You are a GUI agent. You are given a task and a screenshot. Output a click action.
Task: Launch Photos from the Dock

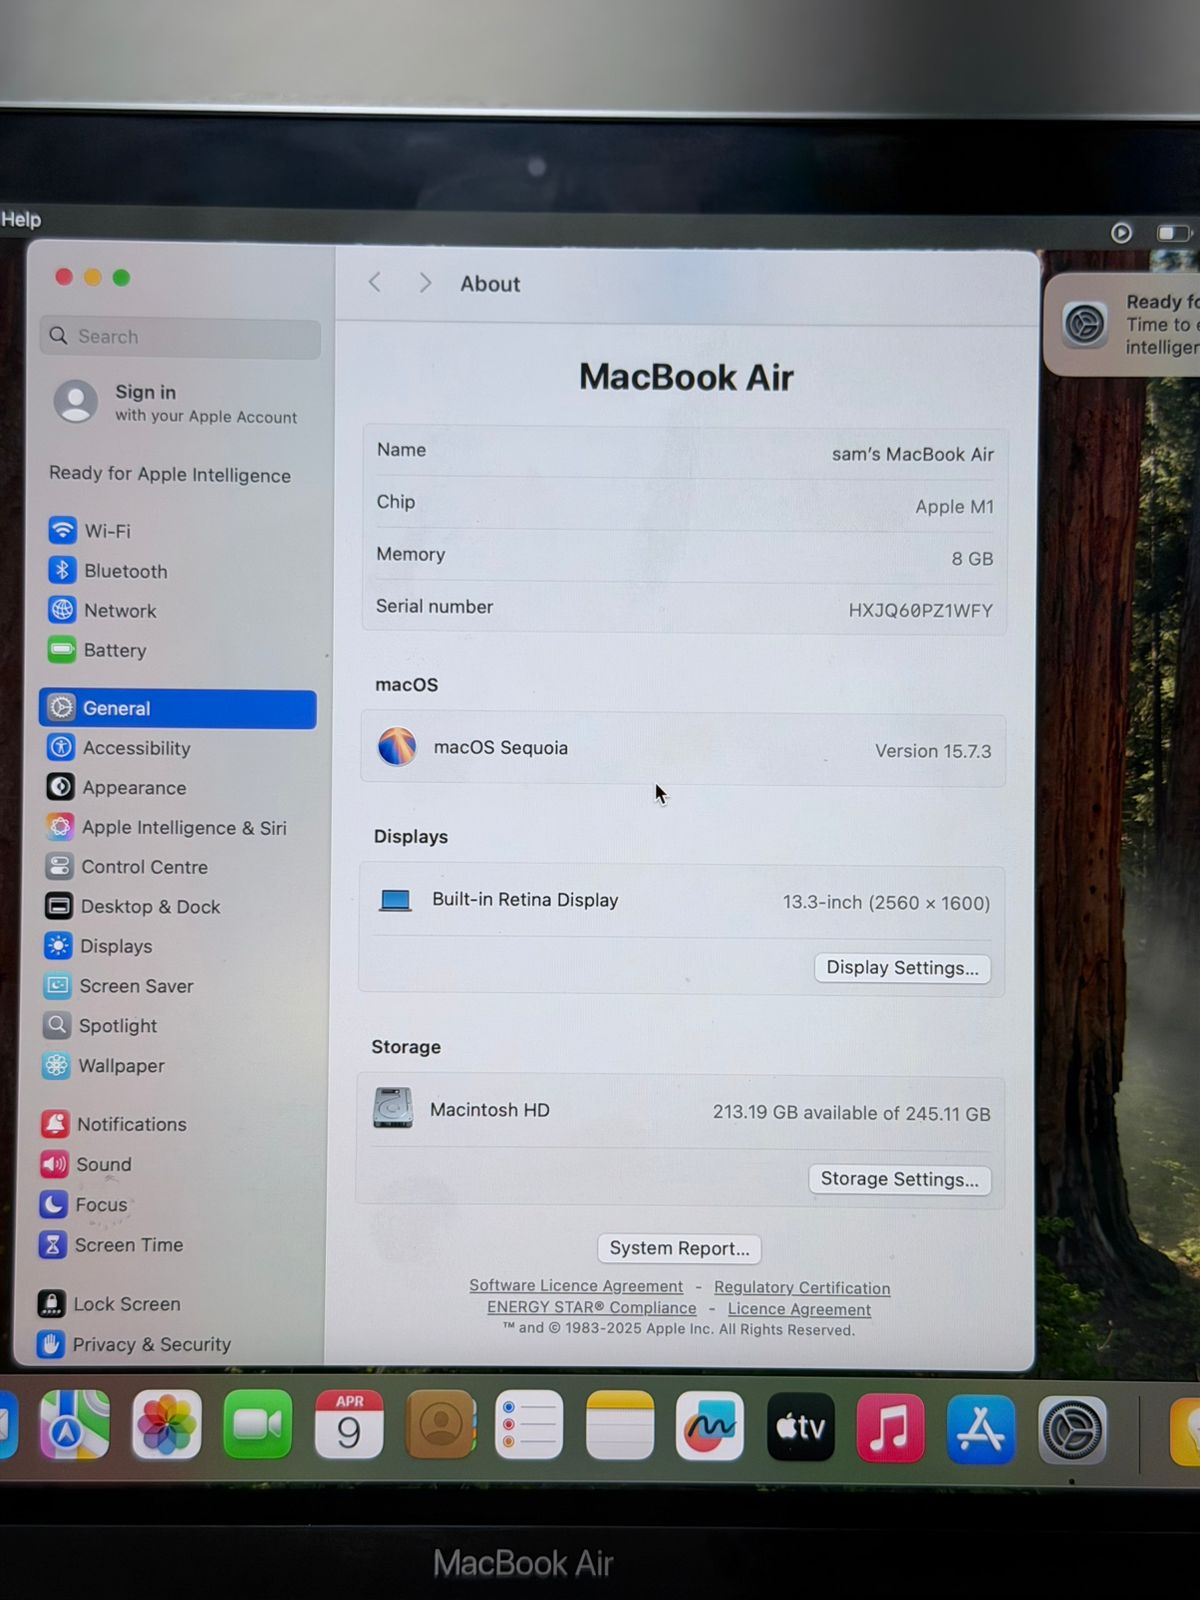[167, 1425]
